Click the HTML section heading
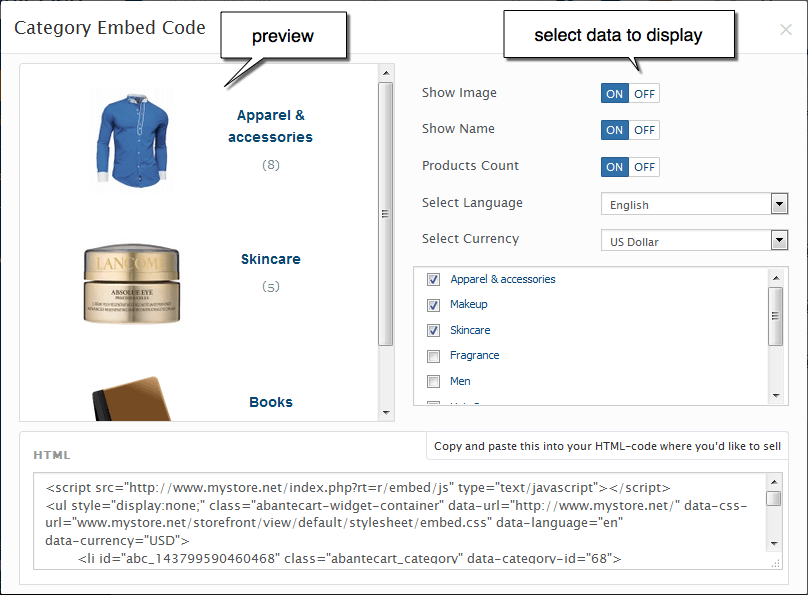This screenshot has height=595, width=808. (x=52, y=455)
